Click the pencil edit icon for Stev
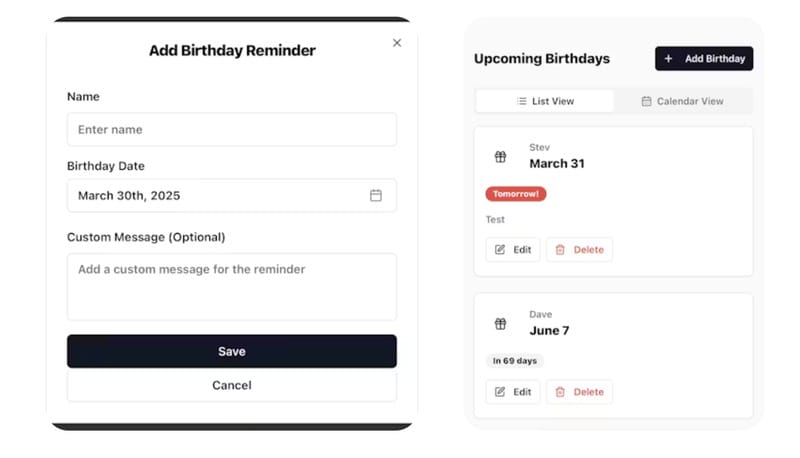 point(500,250)
